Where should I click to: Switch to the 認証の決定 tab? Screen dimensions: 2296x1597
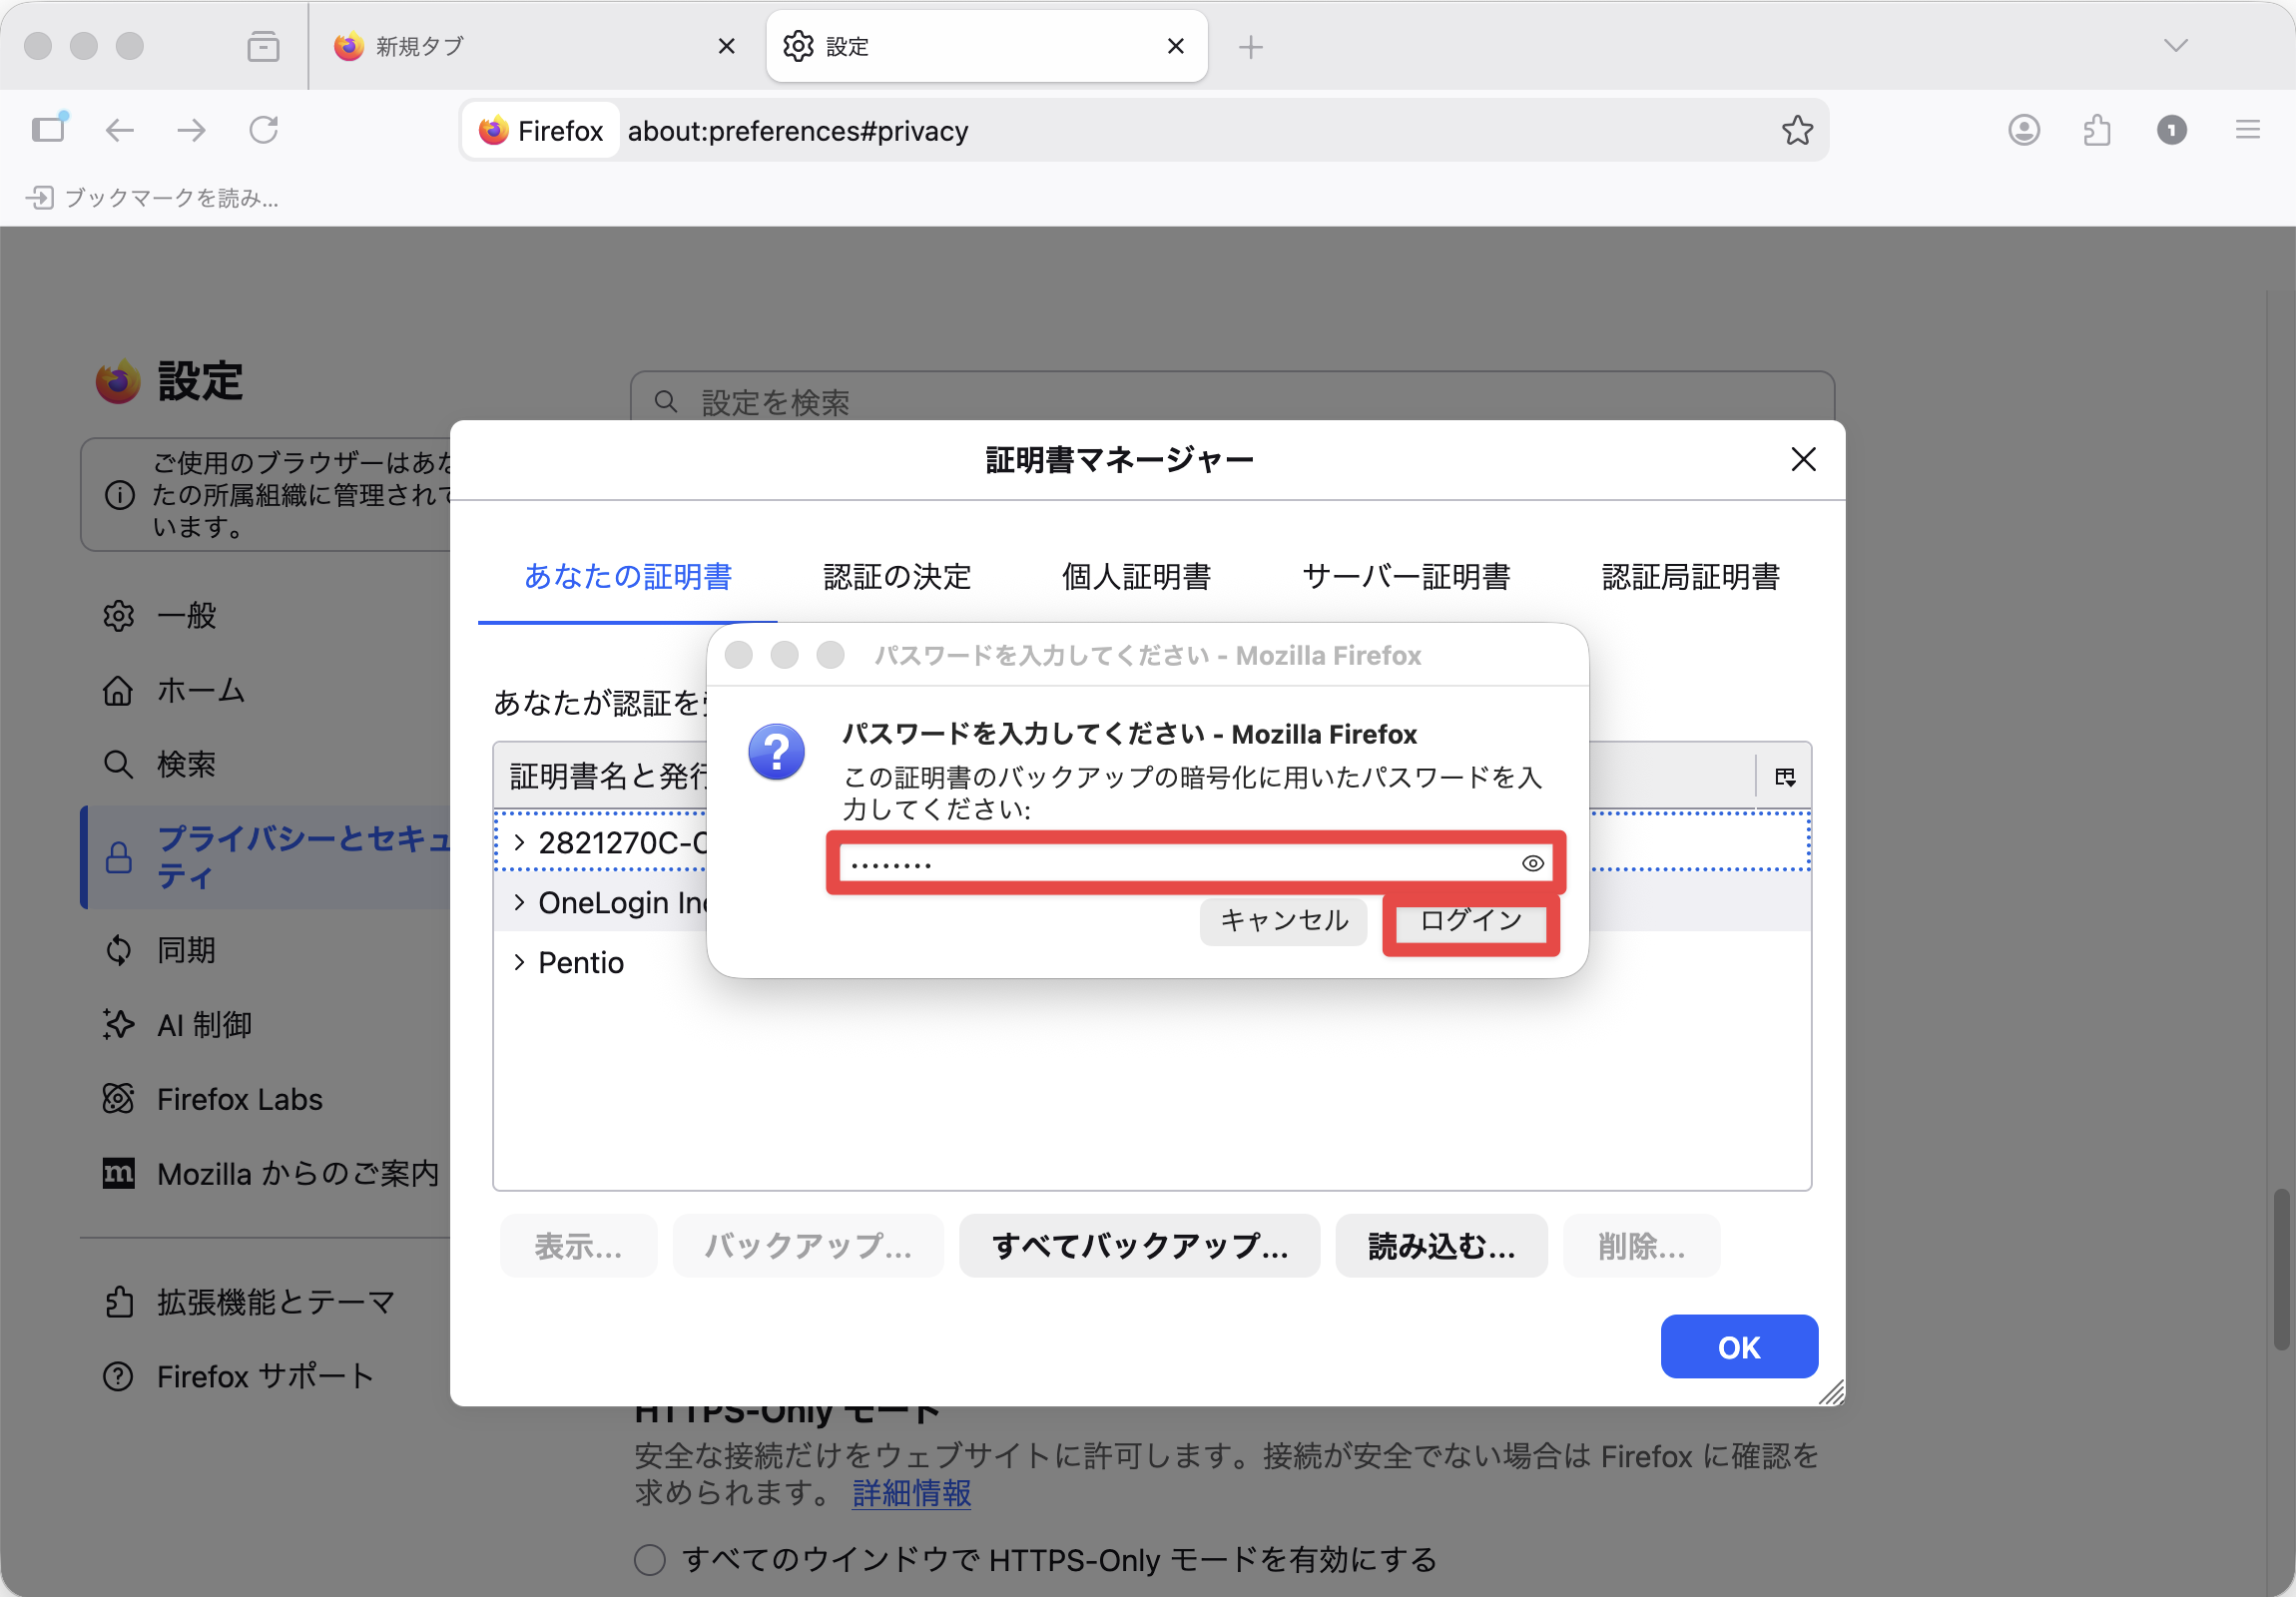pyautogui.click(x=897, y=577)
